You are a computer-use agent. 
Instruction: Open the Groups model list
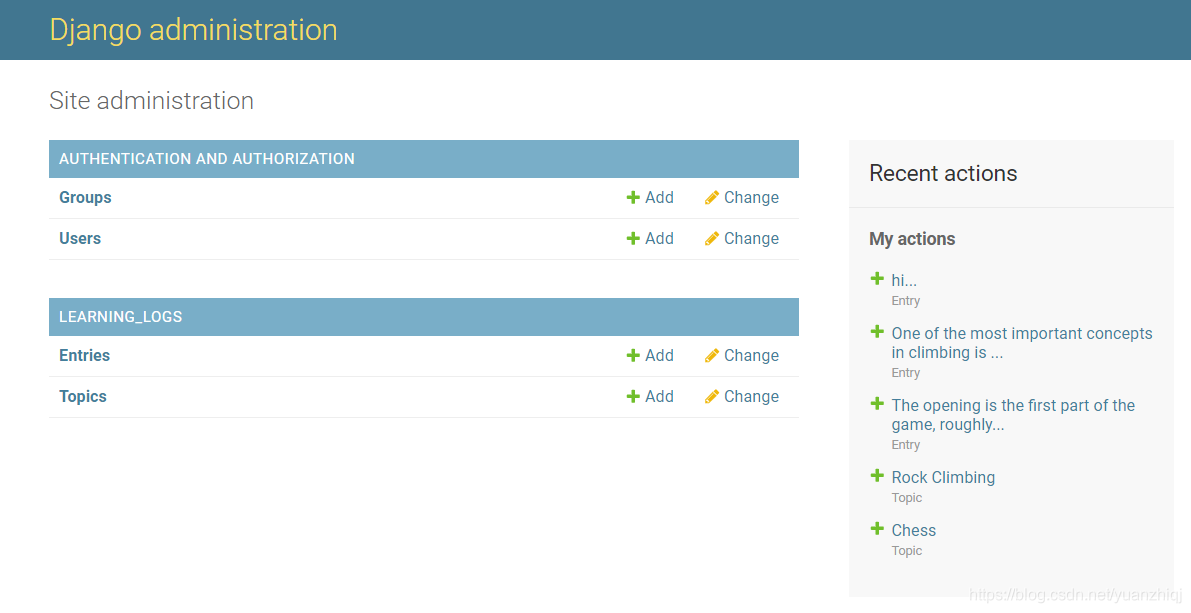tap(85, 197)
